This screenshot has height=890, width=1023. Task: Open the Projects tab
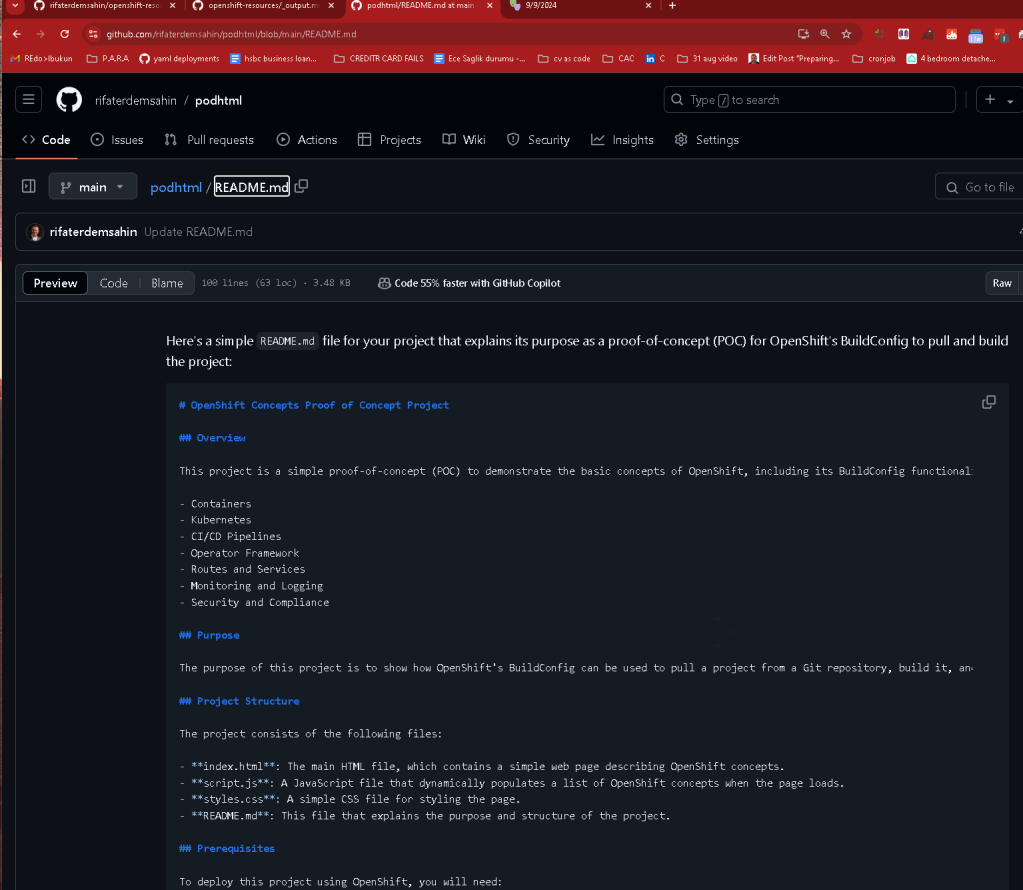389,140
